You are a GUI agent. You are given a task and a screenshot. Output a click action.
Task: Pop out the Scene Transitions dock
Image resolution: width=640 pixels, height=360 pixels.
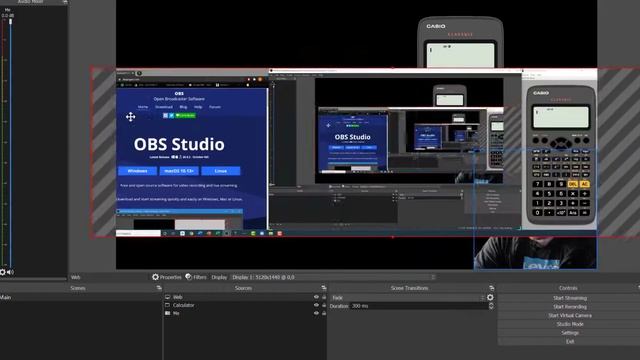491,288
